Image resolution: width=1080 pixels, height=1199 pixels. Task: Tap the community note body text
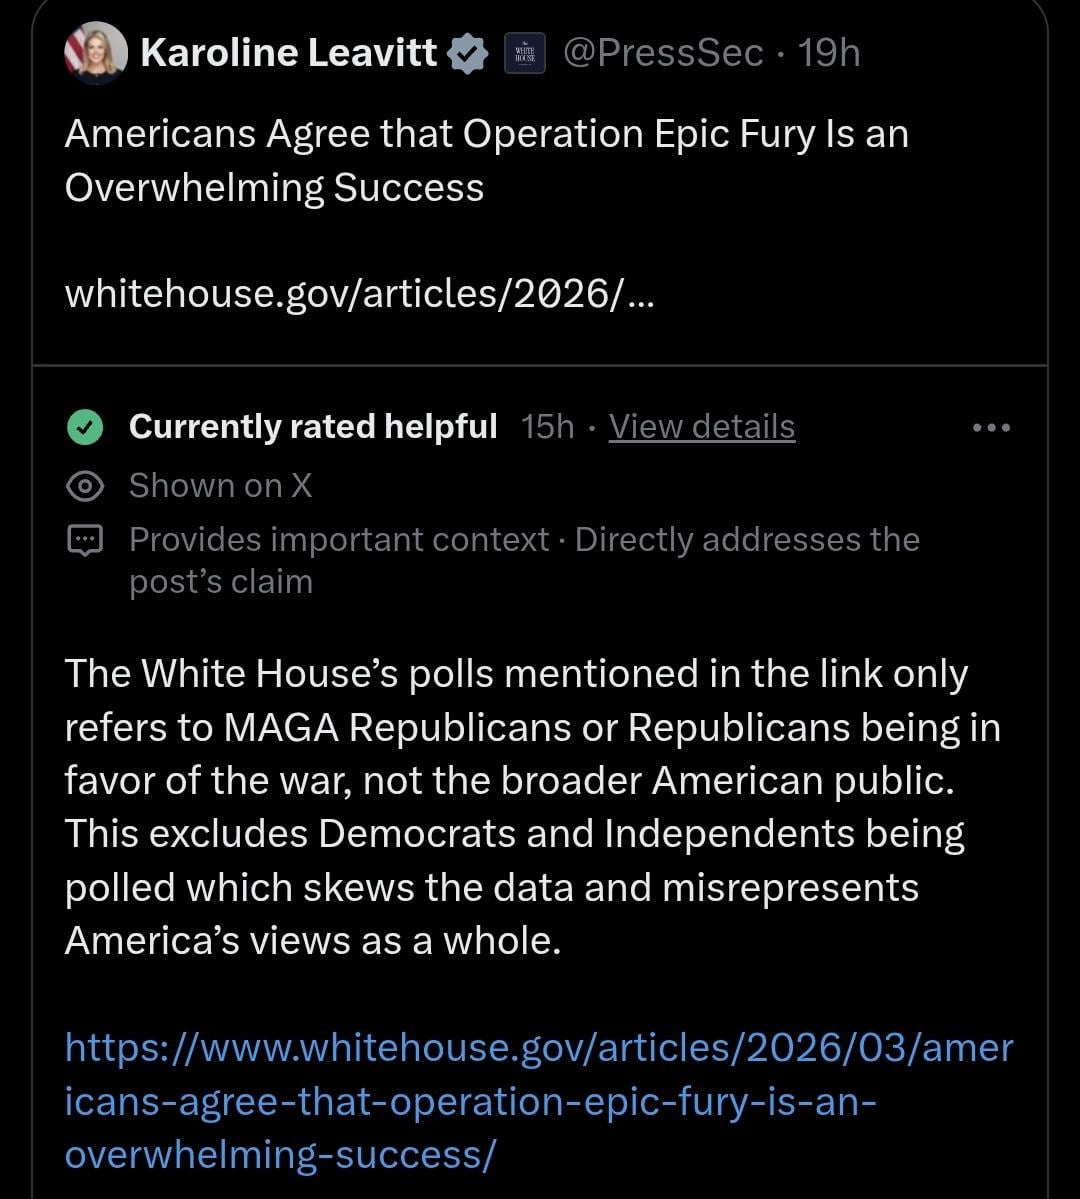(520, 807)
